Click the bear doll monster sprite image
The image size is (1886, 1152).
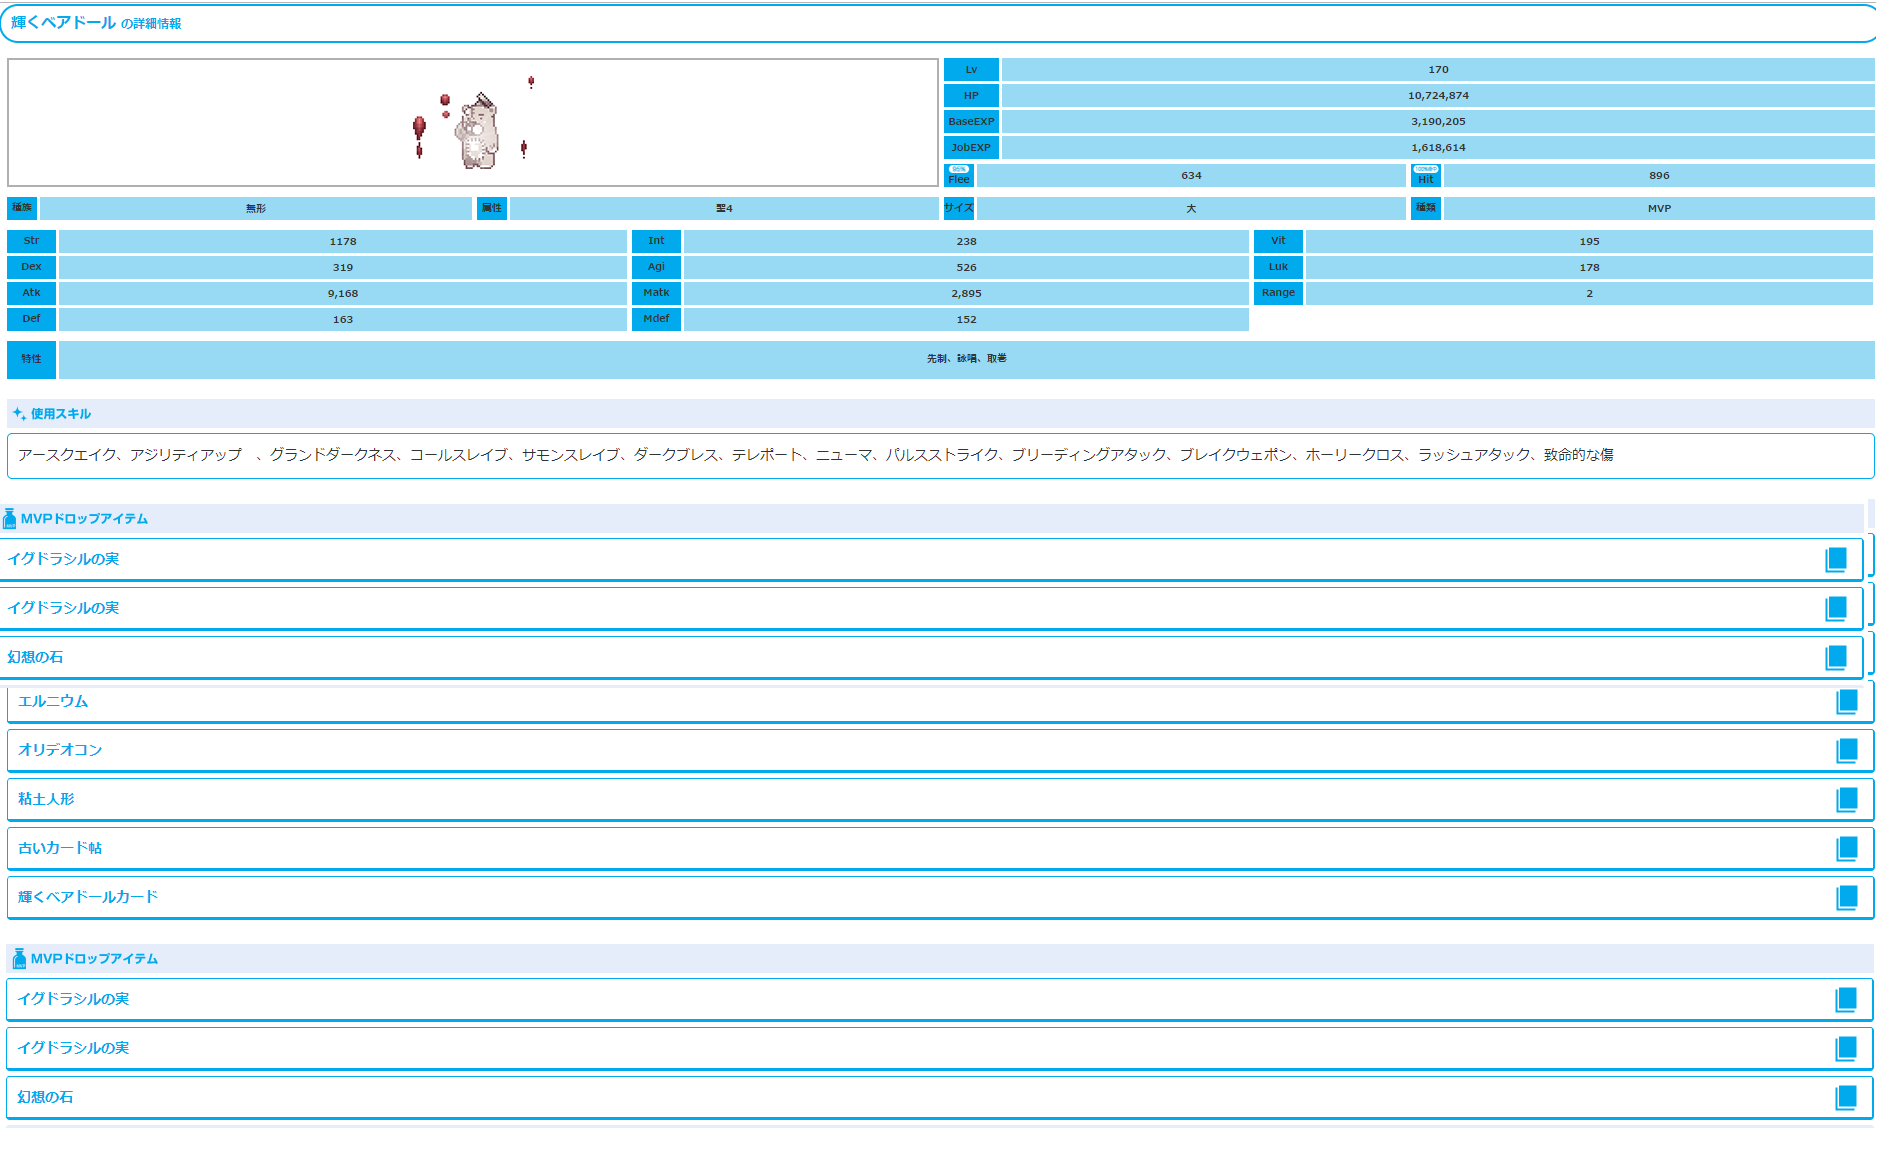pyautogui.click(x=477, y=130)
